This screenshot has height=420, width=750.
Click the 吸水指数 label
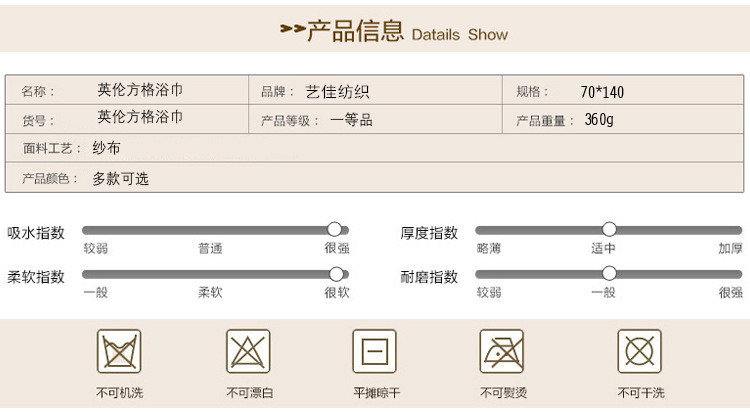point(36,233)
